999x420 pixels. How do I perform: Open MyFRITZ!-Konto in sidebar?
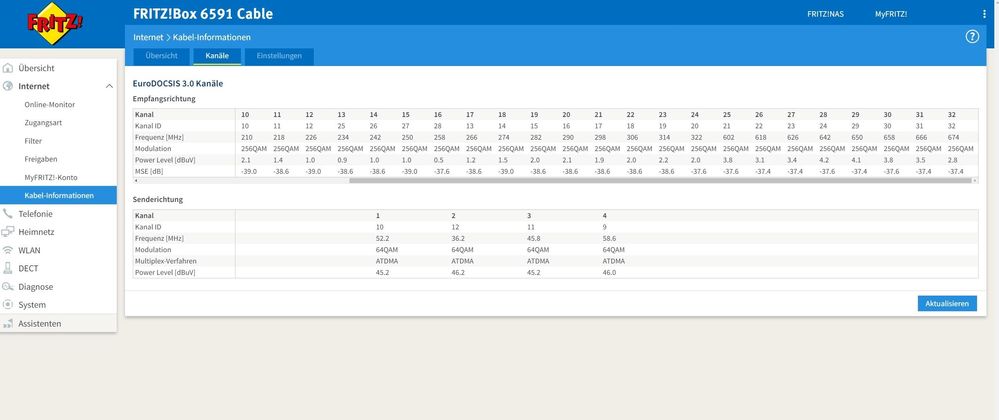point(51,177)
